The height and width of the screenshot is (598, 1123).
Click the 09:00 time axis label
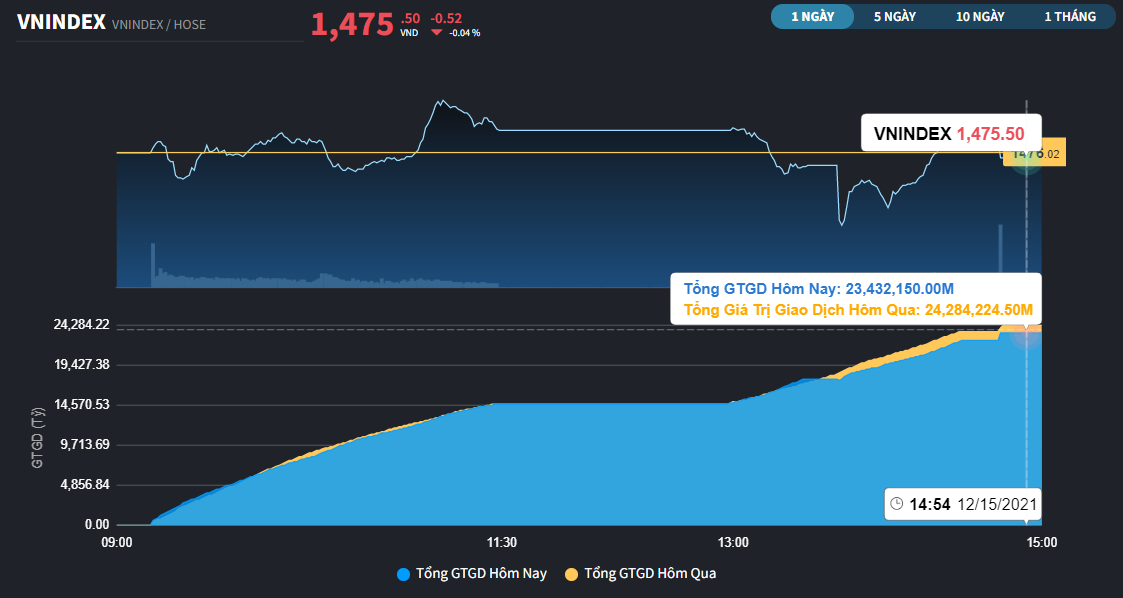117,543
